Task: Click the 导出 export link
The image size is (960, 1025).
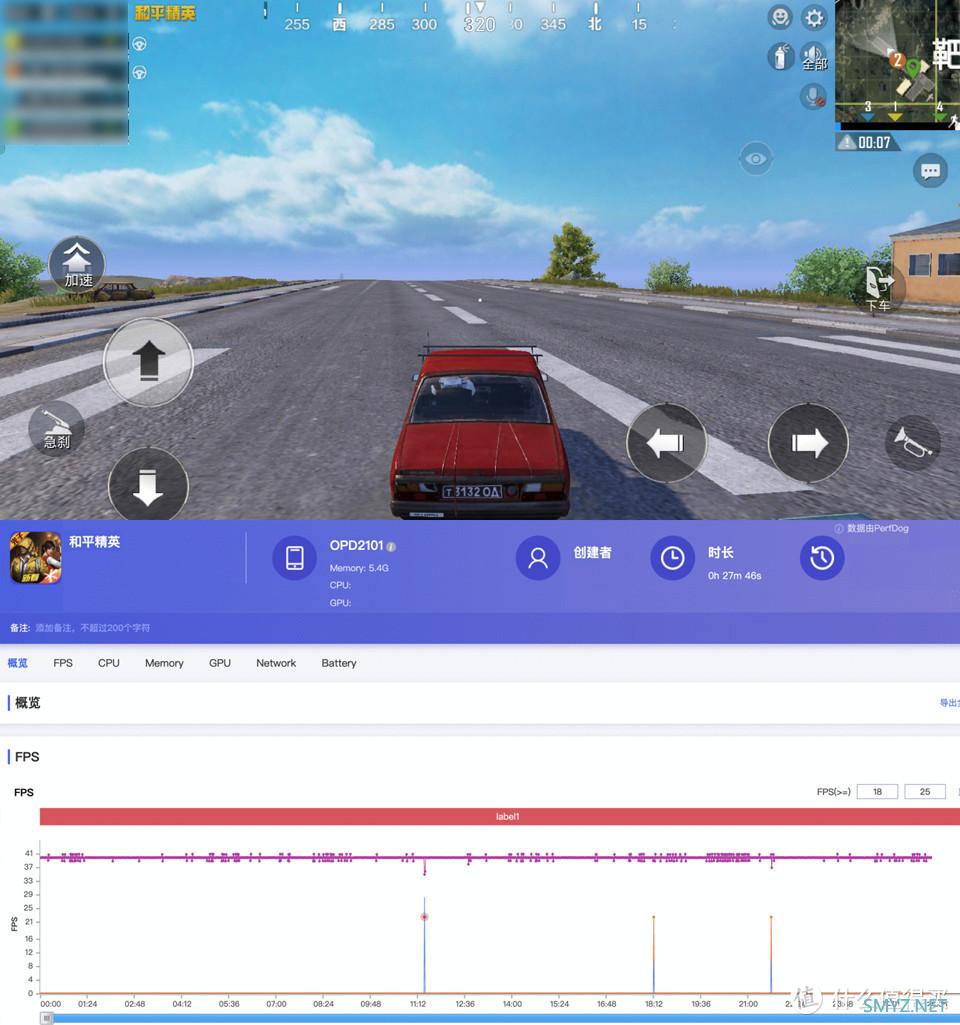Action: (950, 703)
